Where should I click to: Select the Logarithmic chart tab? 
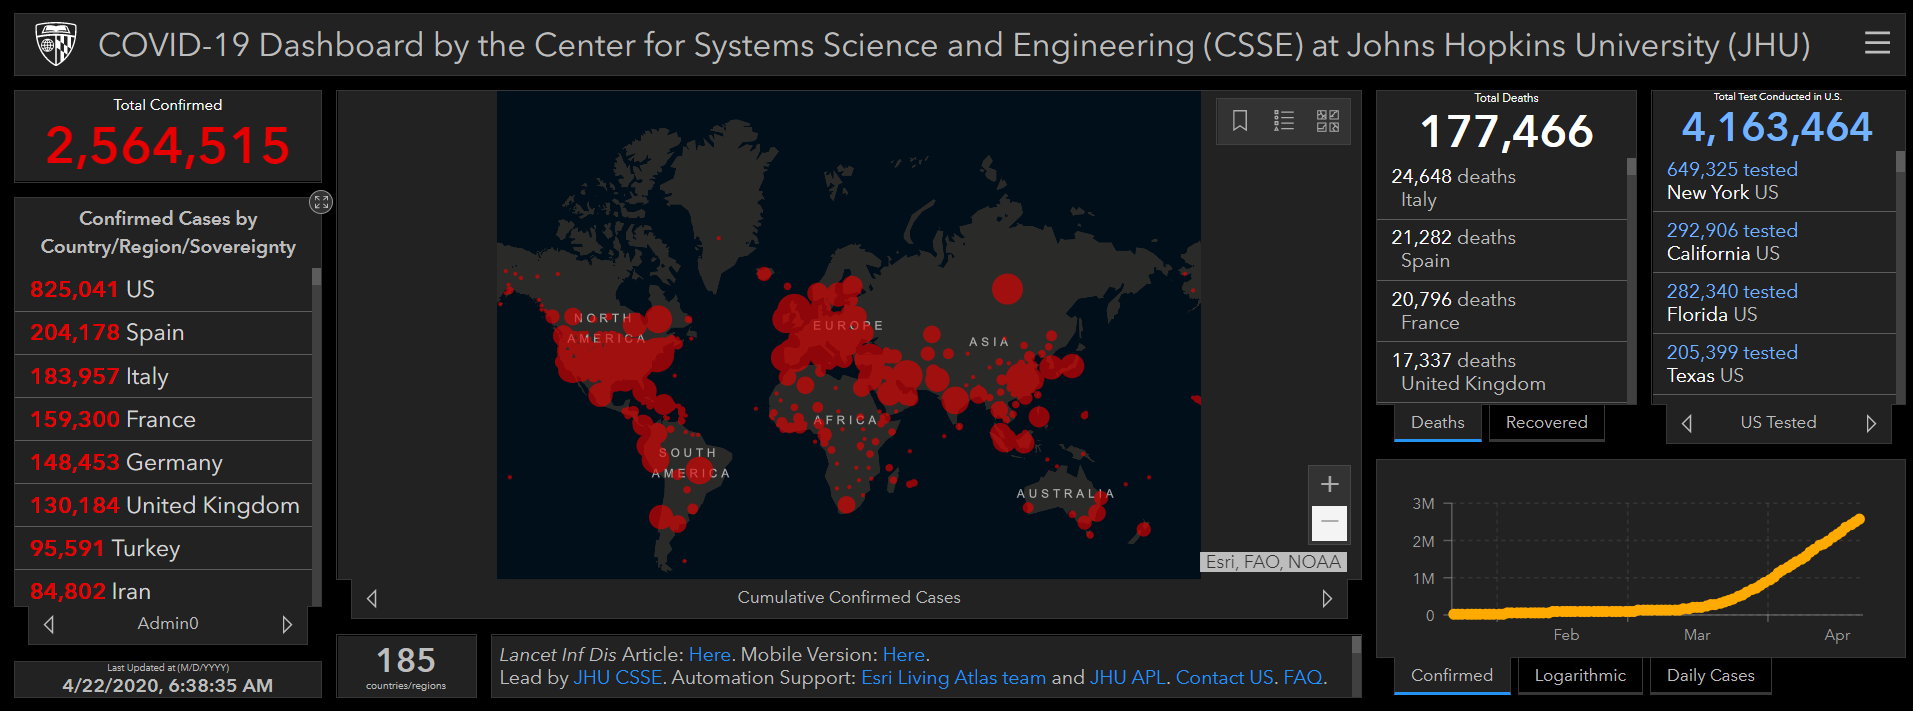[1580, 675]
